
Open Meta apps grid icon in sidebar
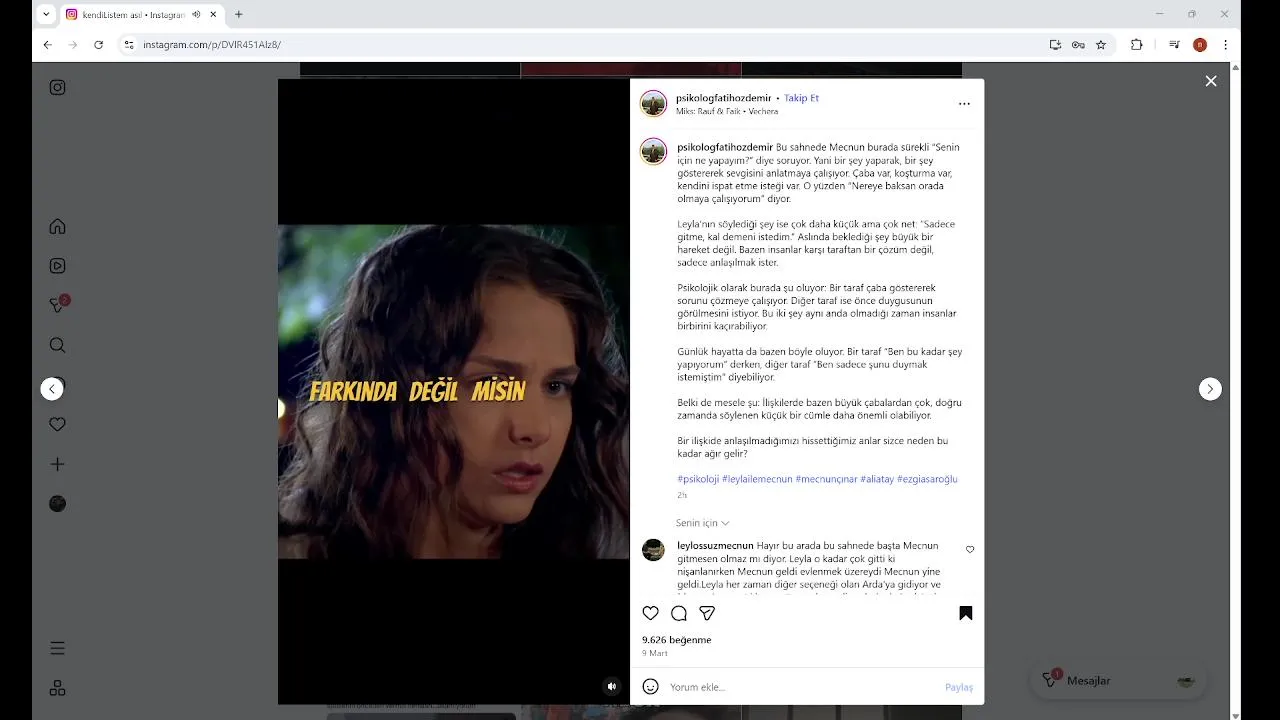pyautogui.click(x=58, y=688)
